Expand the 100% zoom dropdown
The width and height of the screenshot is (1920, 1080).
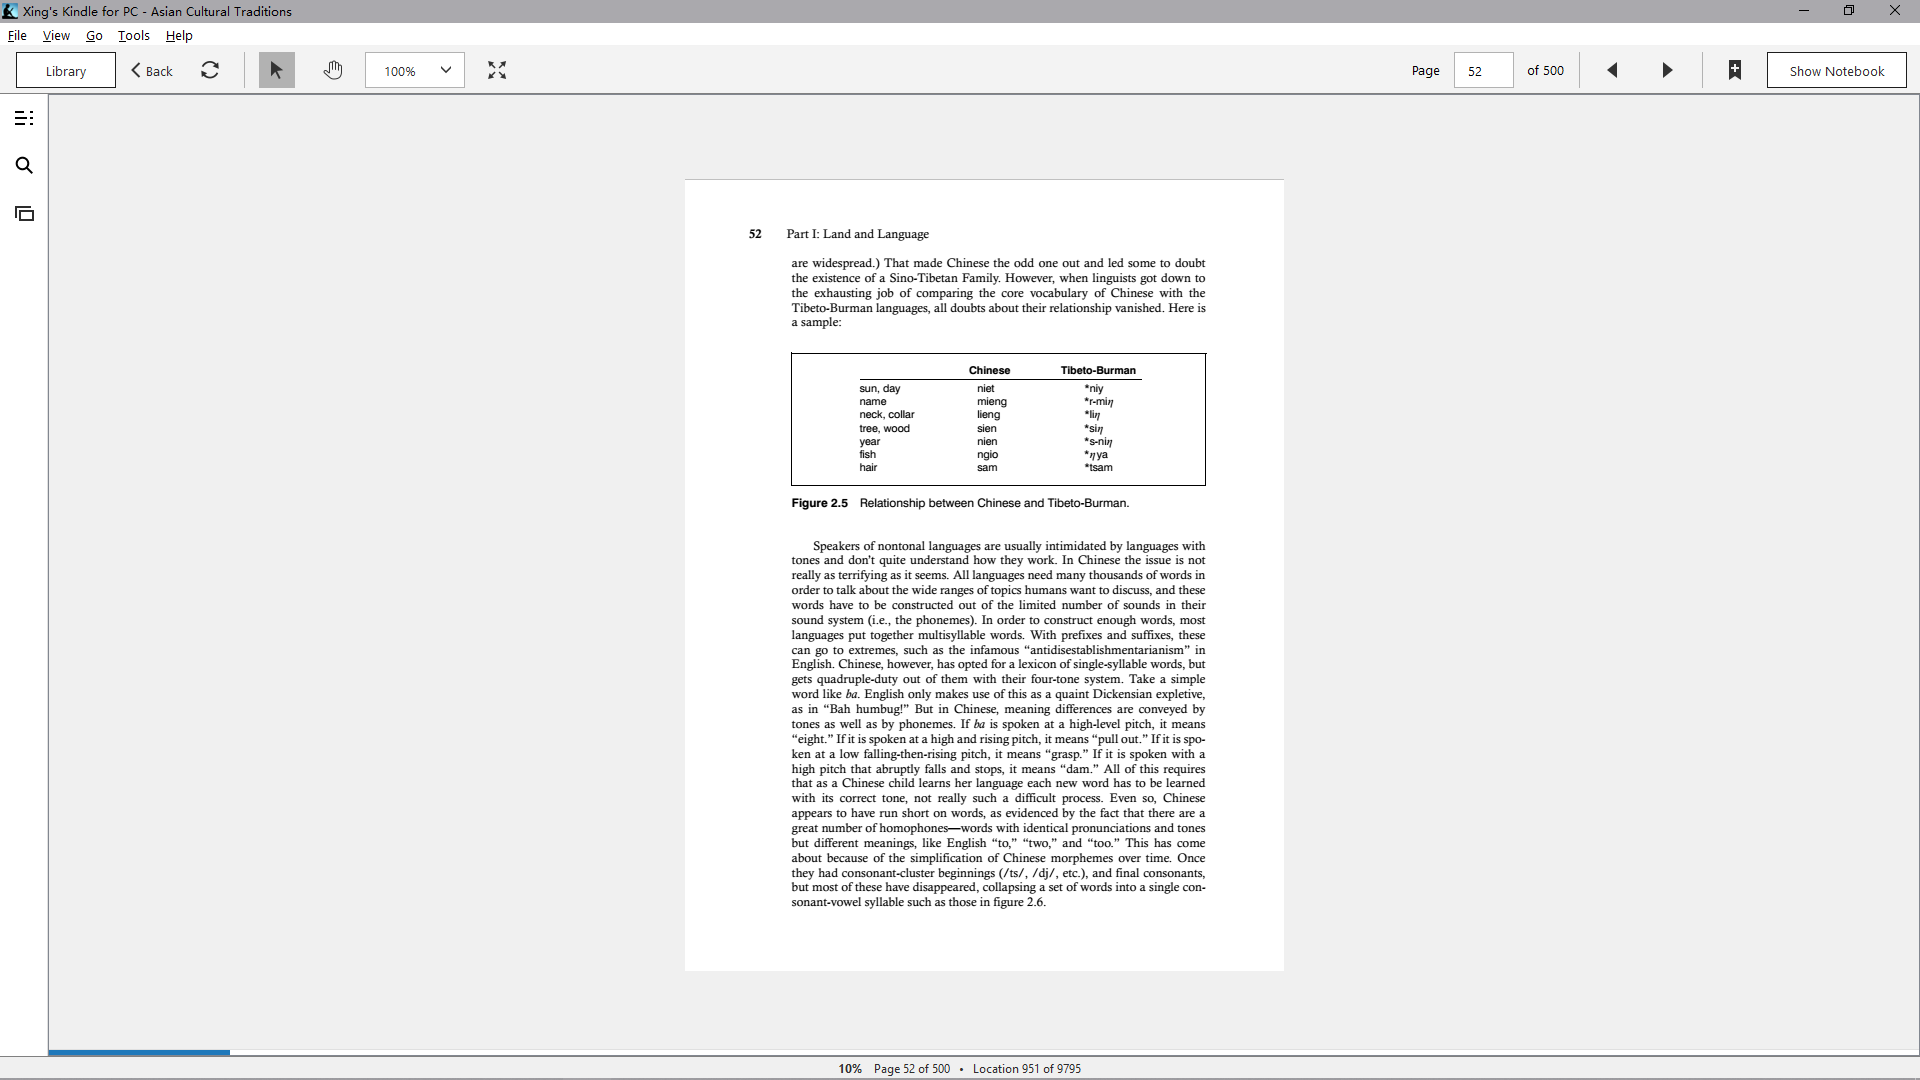pyautogui.click(x=415, y=70)
